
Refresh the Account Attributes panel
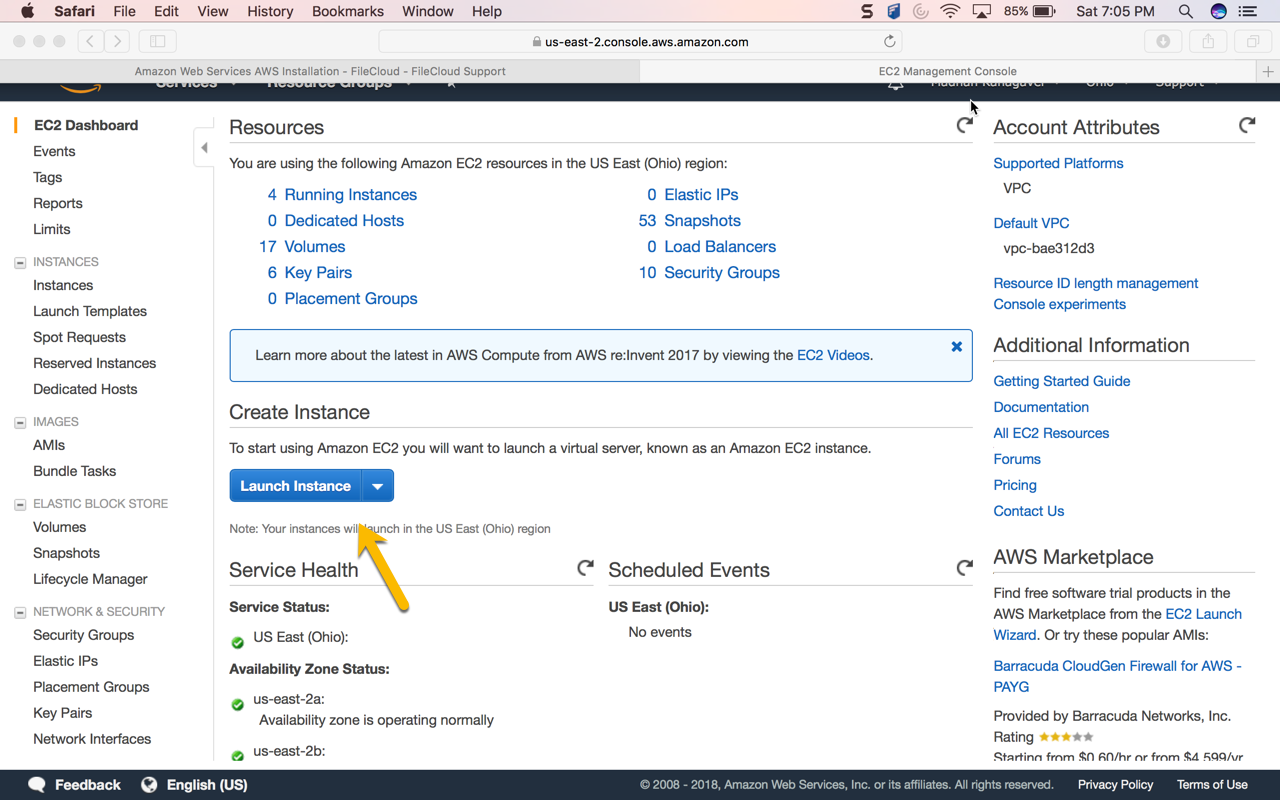[1246, 125]
